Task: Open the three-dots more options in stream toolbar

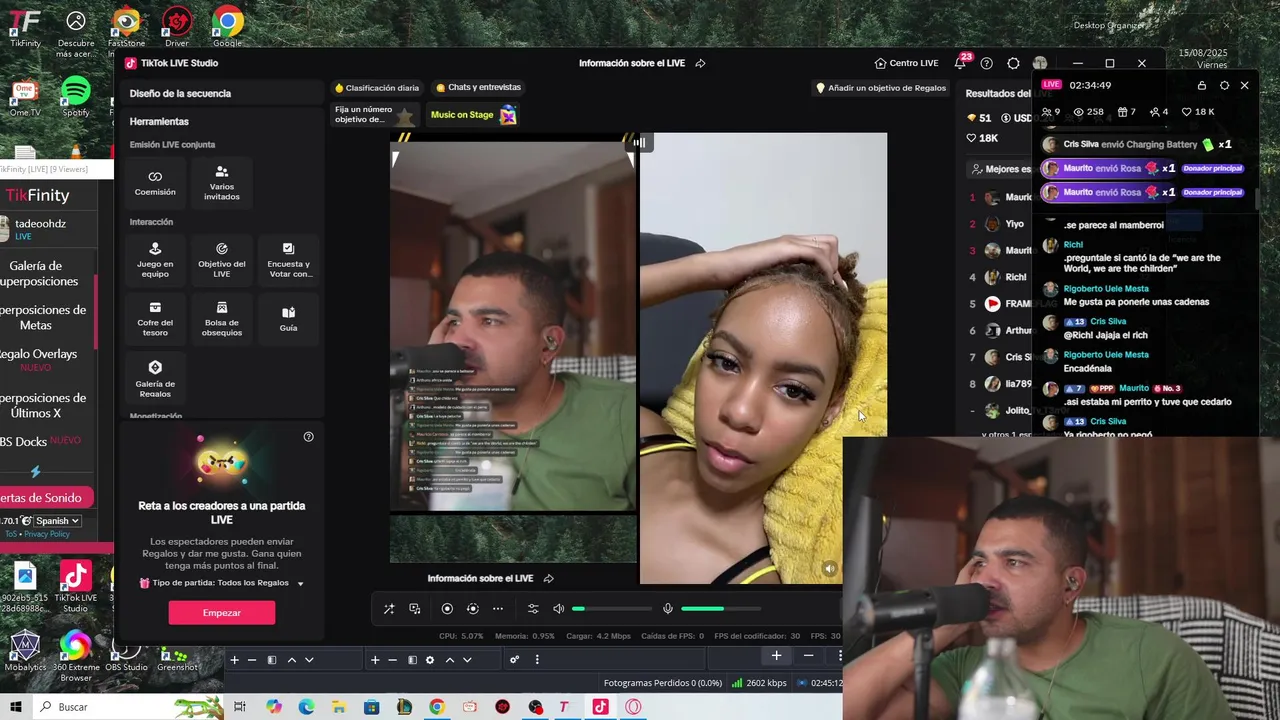Action: click(498, 609)
